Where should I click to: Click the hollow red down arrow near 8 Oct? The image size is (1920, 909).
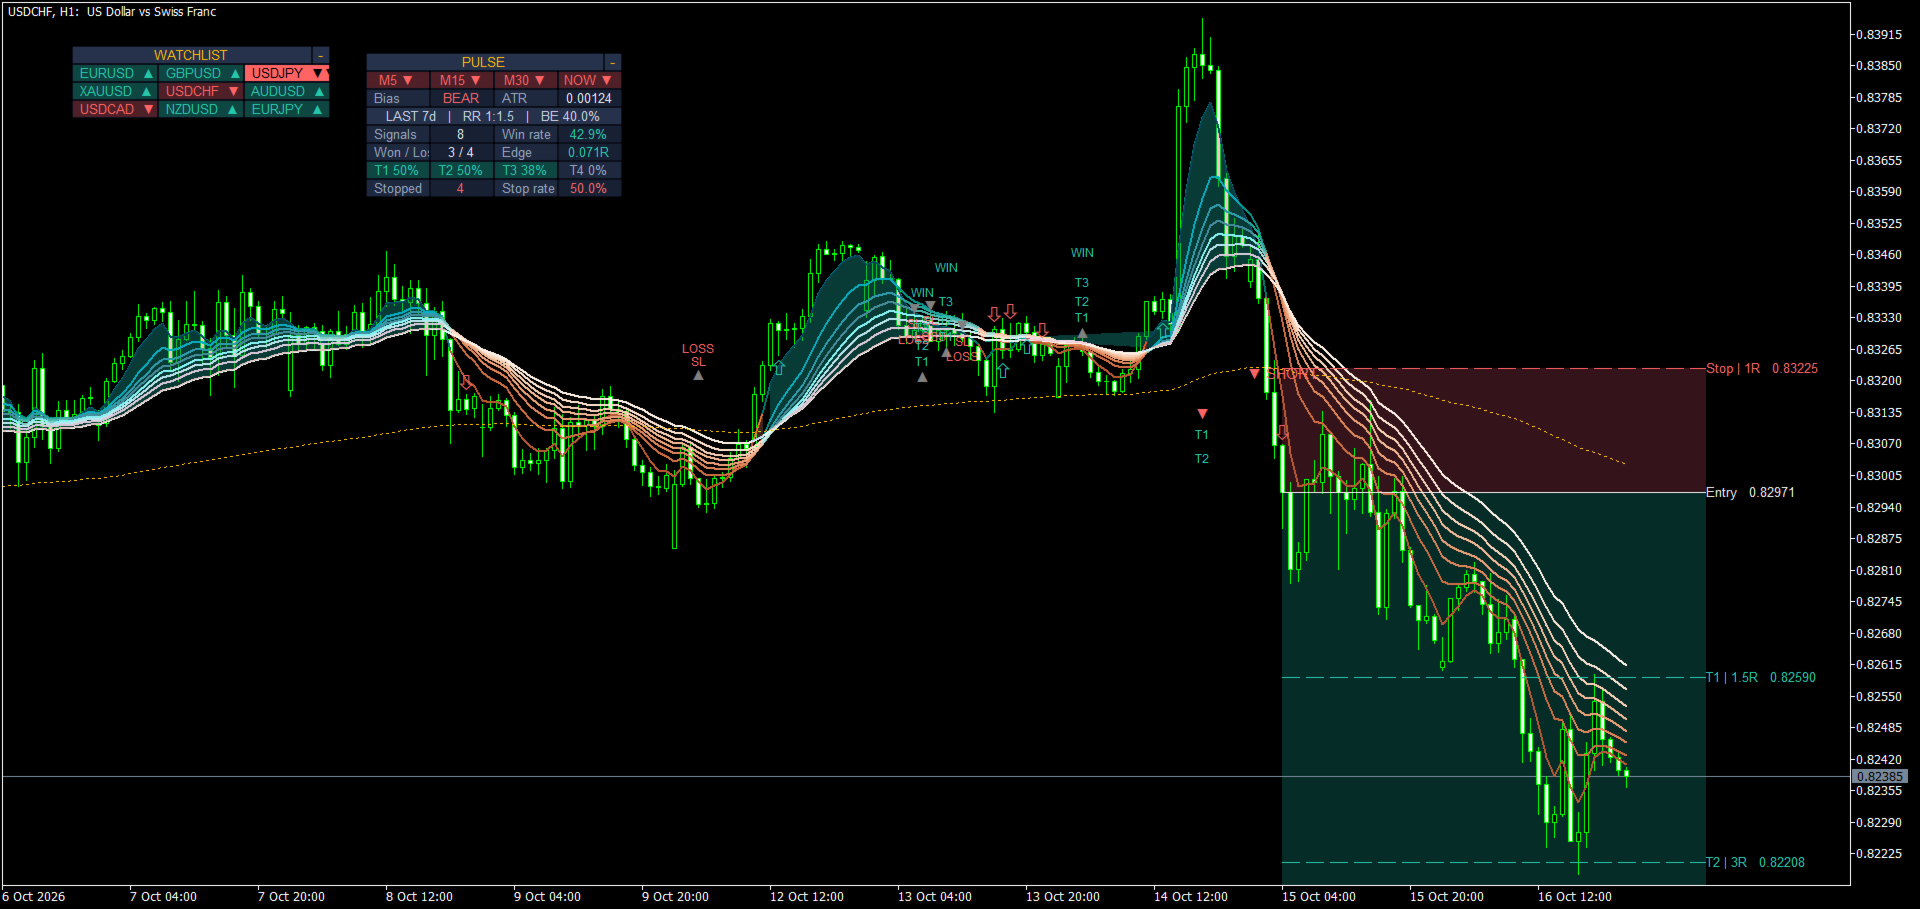pyautogui.click(x=466, y=382)
